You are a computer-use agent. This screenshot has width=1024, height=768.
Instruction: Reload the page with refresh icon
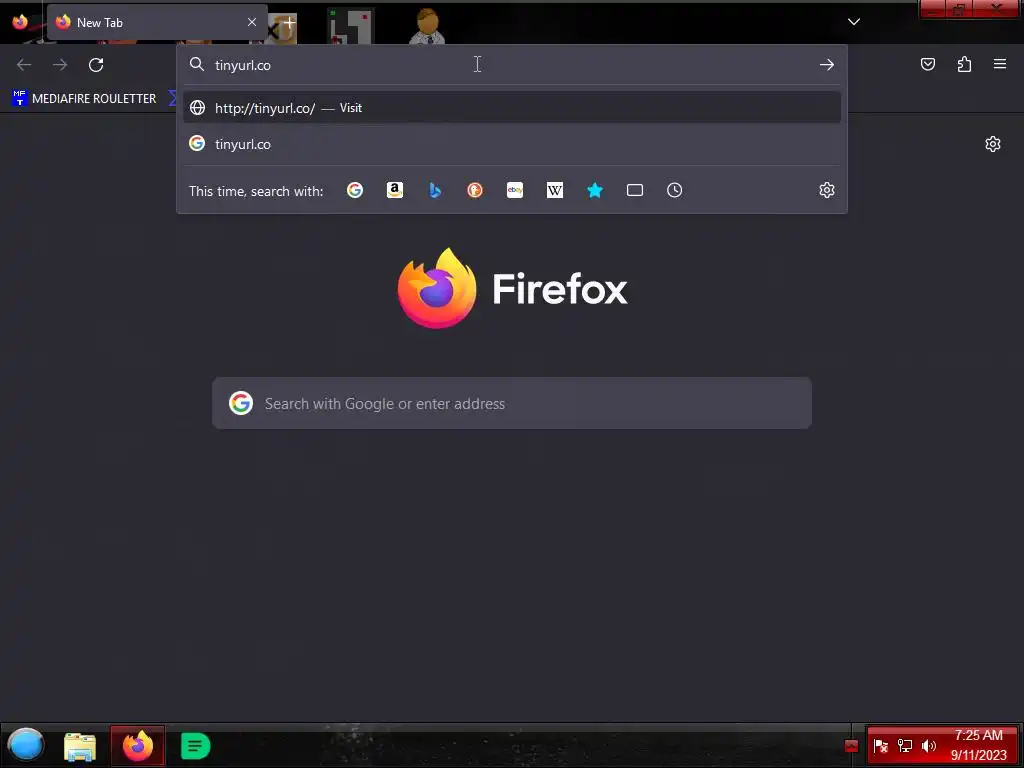(x=96, y=65)
